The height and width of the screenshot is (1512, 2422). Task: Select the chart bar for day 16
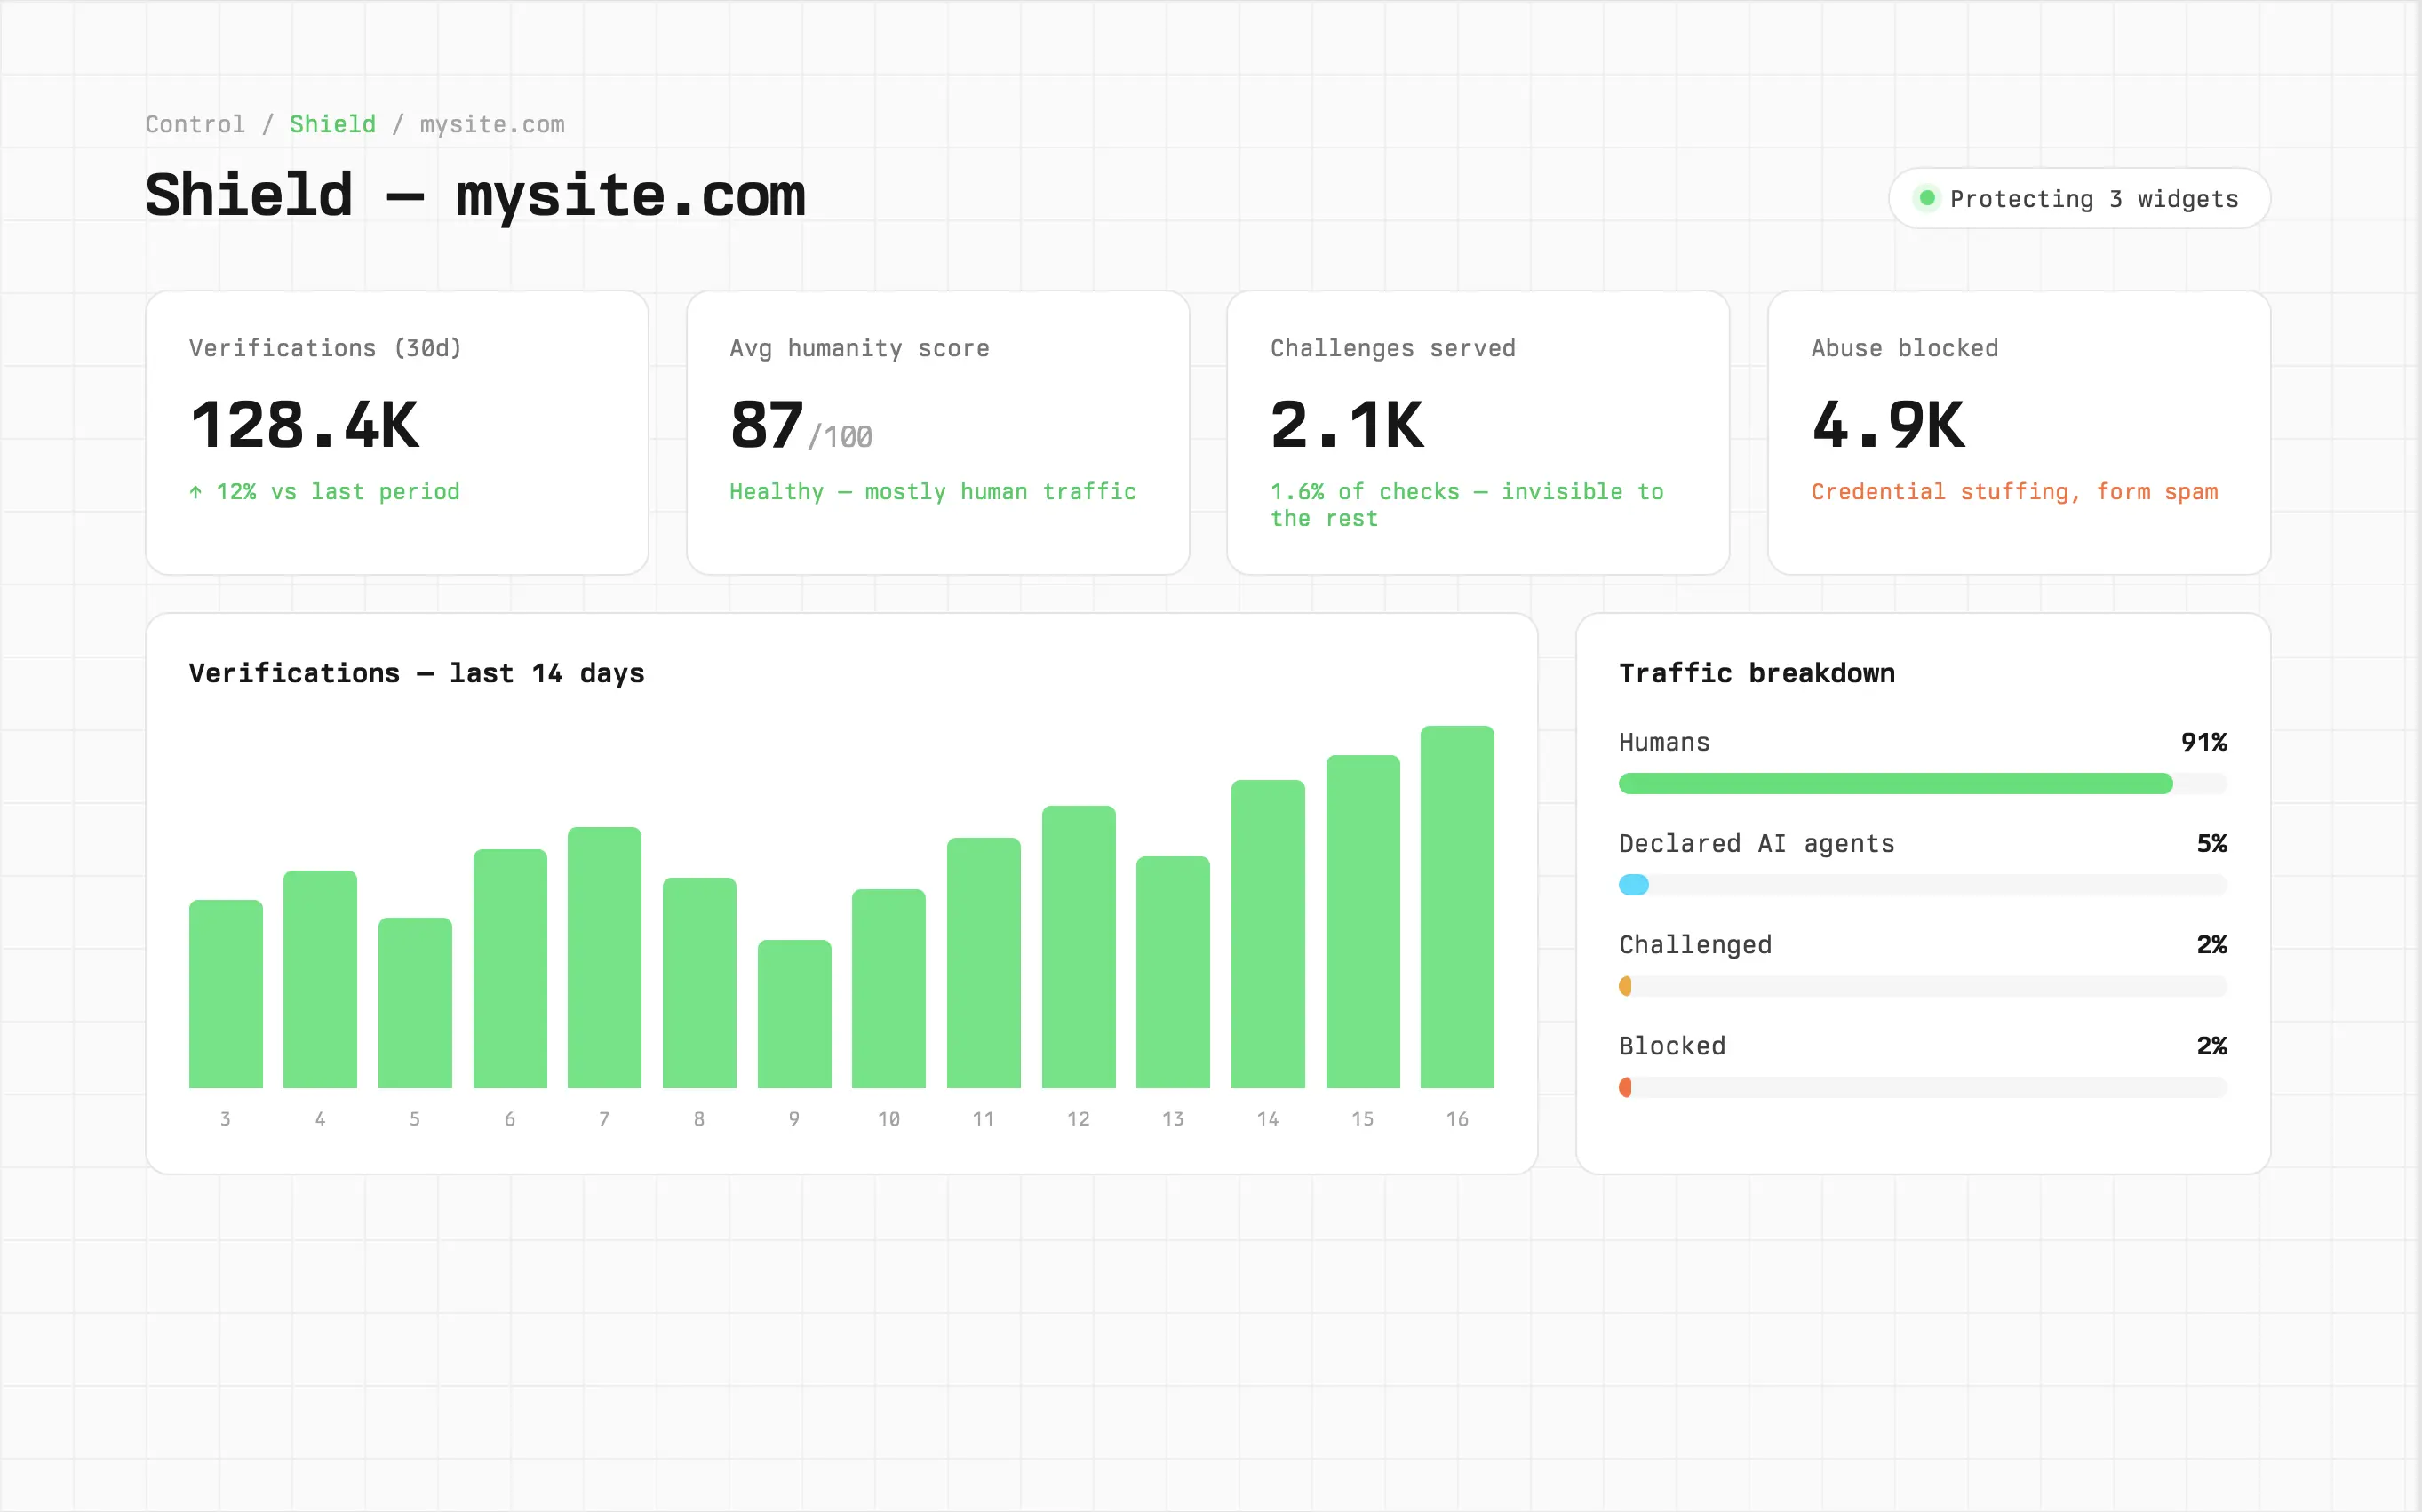click(x=1457, y=907)
